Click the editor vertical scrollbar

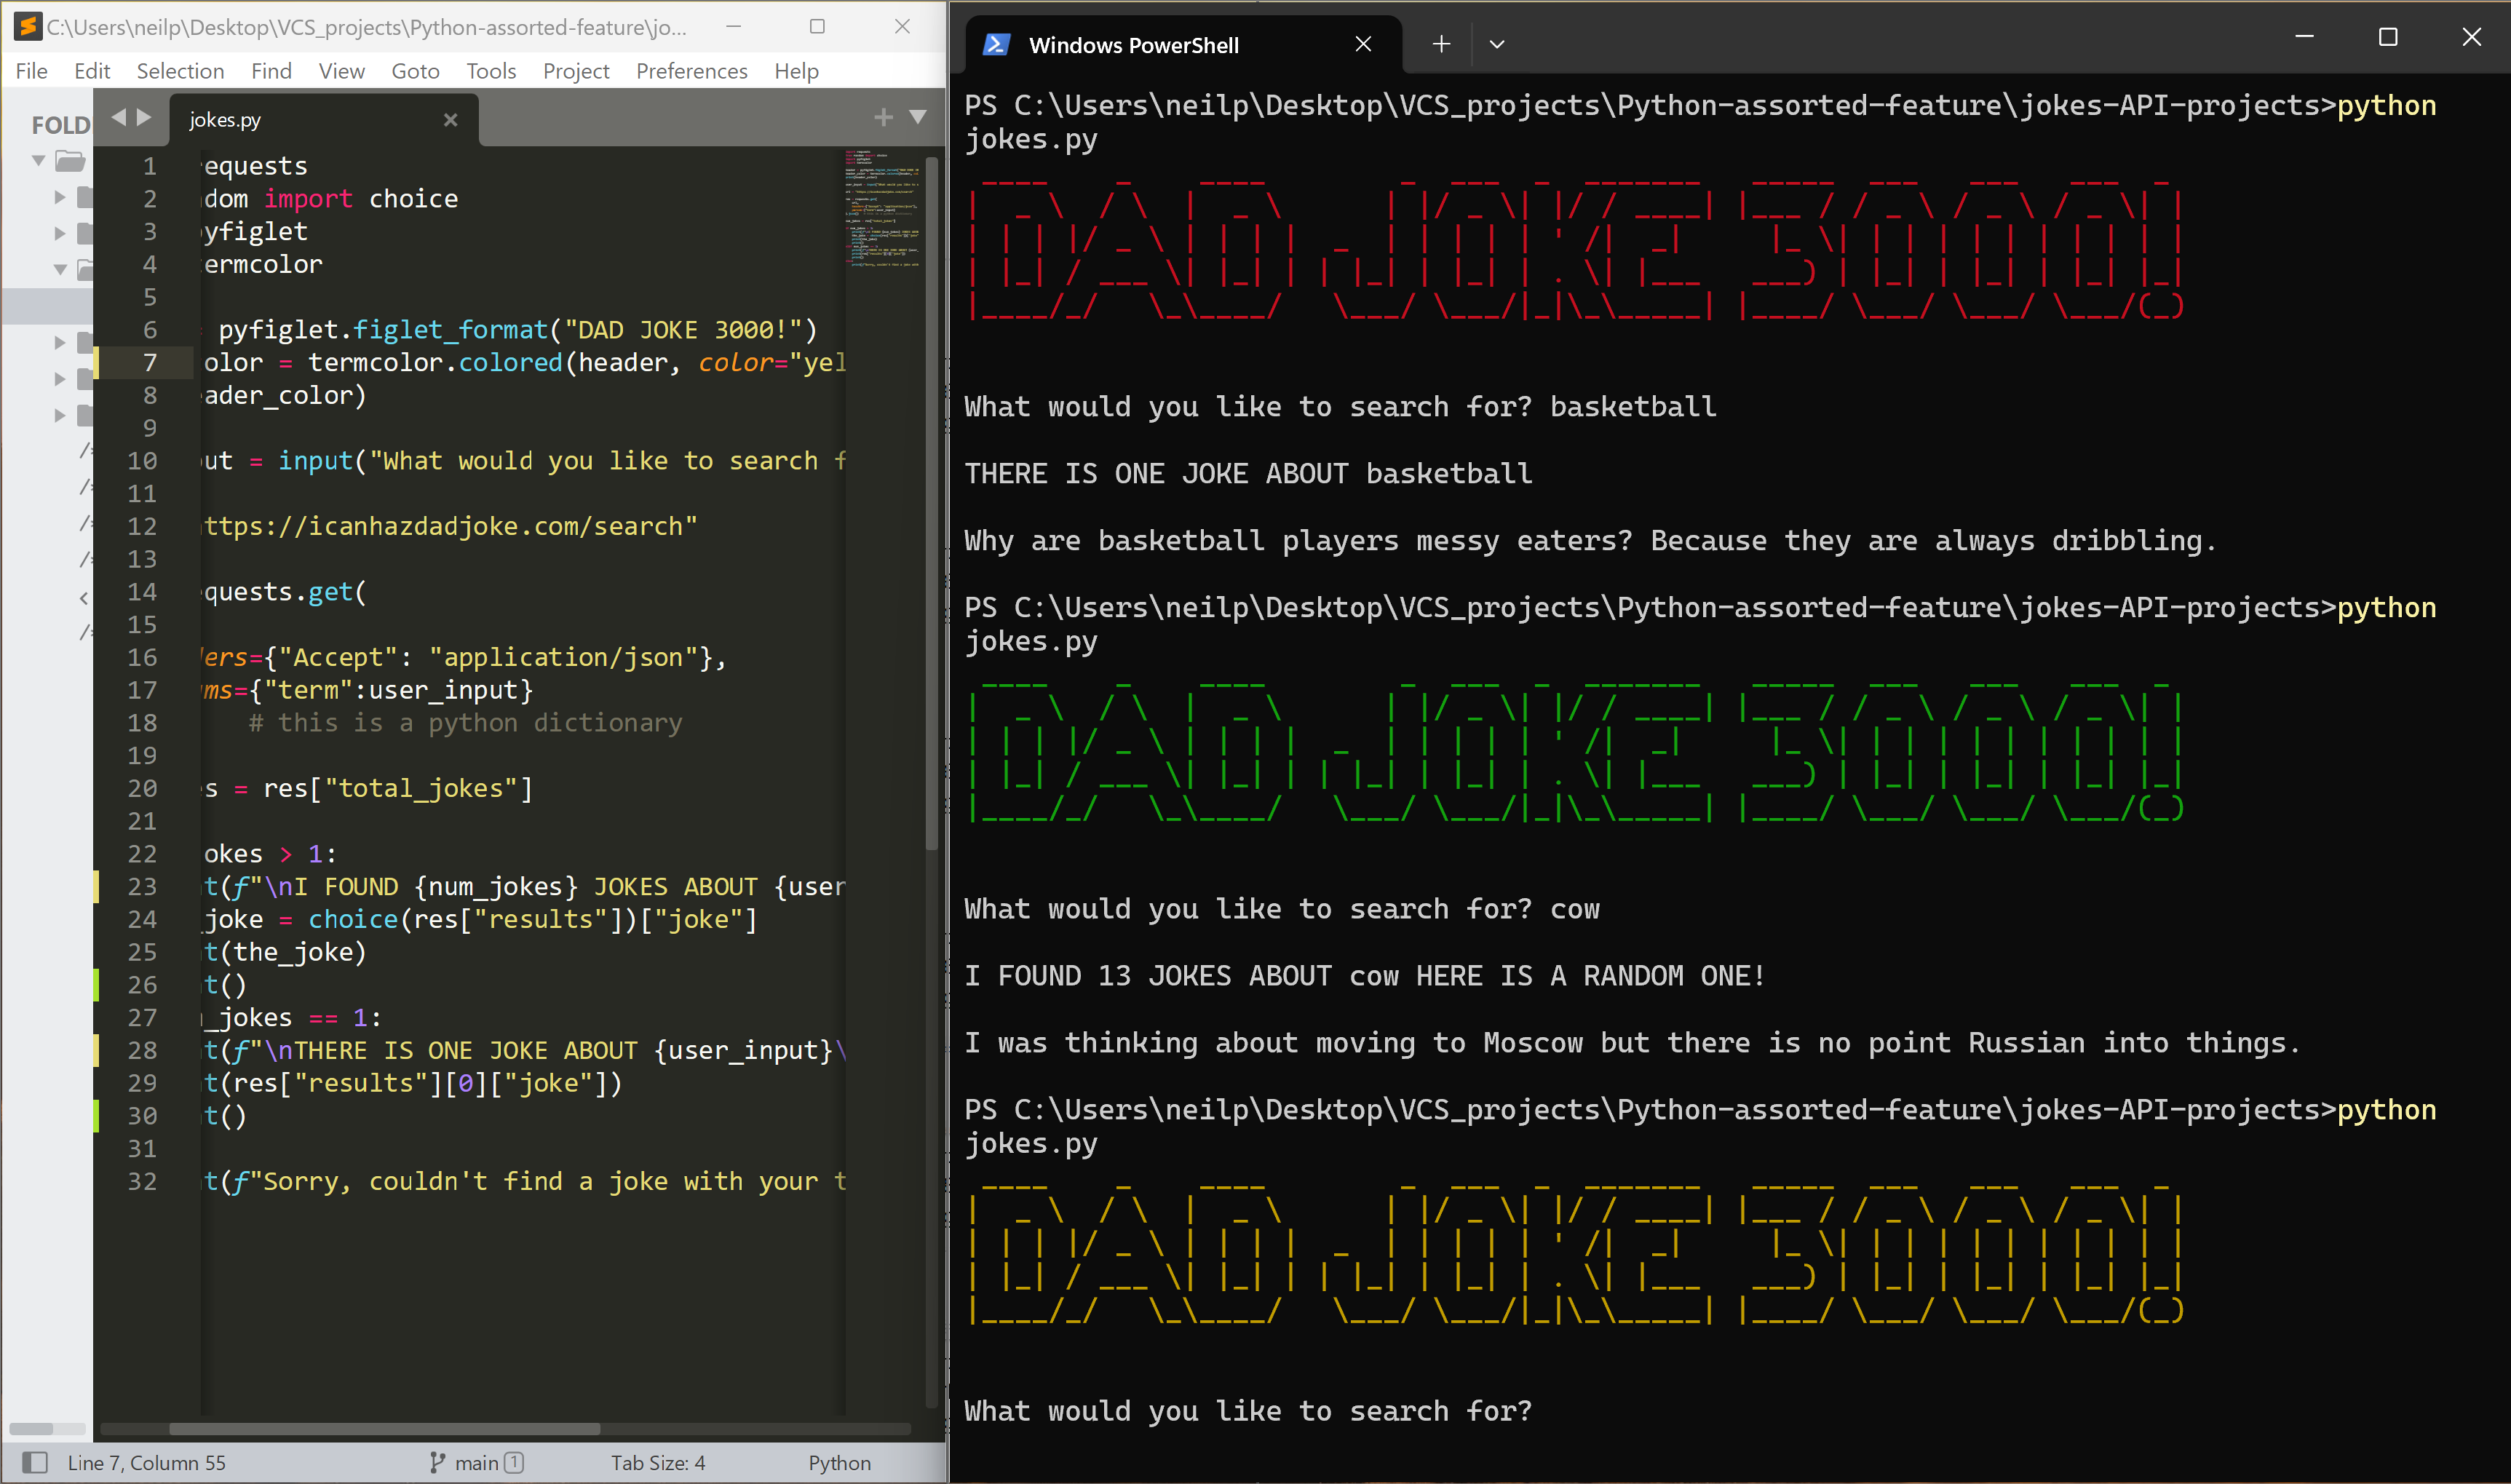pos(932,502)
